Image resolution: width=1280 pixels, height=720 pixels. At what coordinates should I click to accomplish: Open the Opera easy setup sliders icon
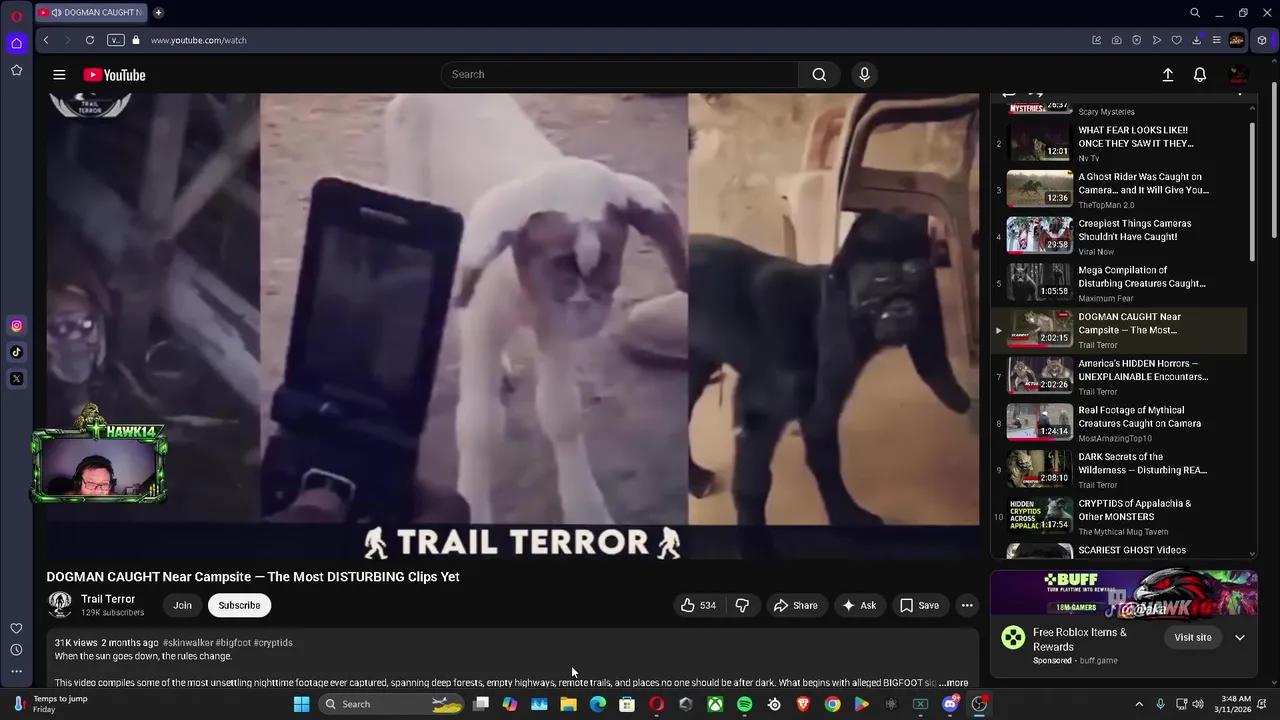(x=1216, y=40)
